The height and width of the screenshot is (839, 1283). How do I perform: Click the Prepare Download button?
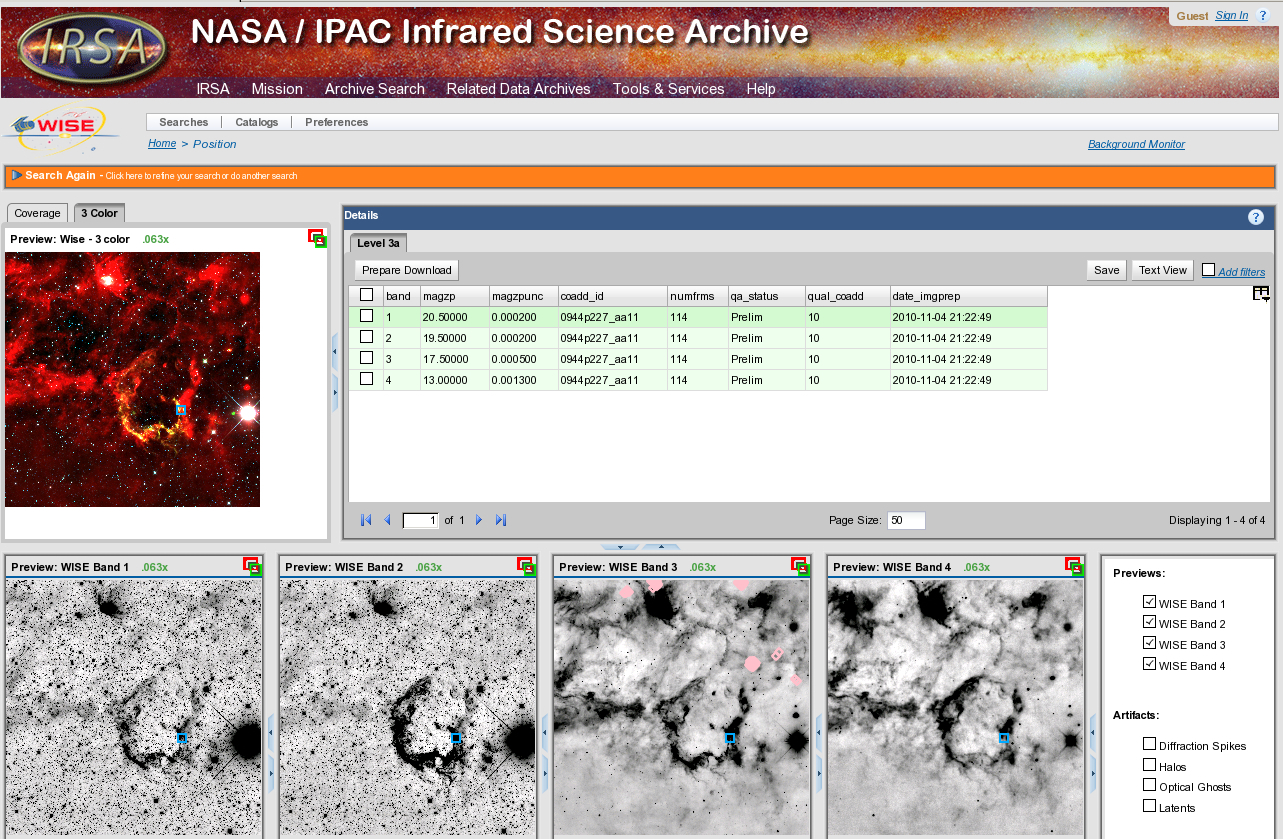(x=406, y=270)
